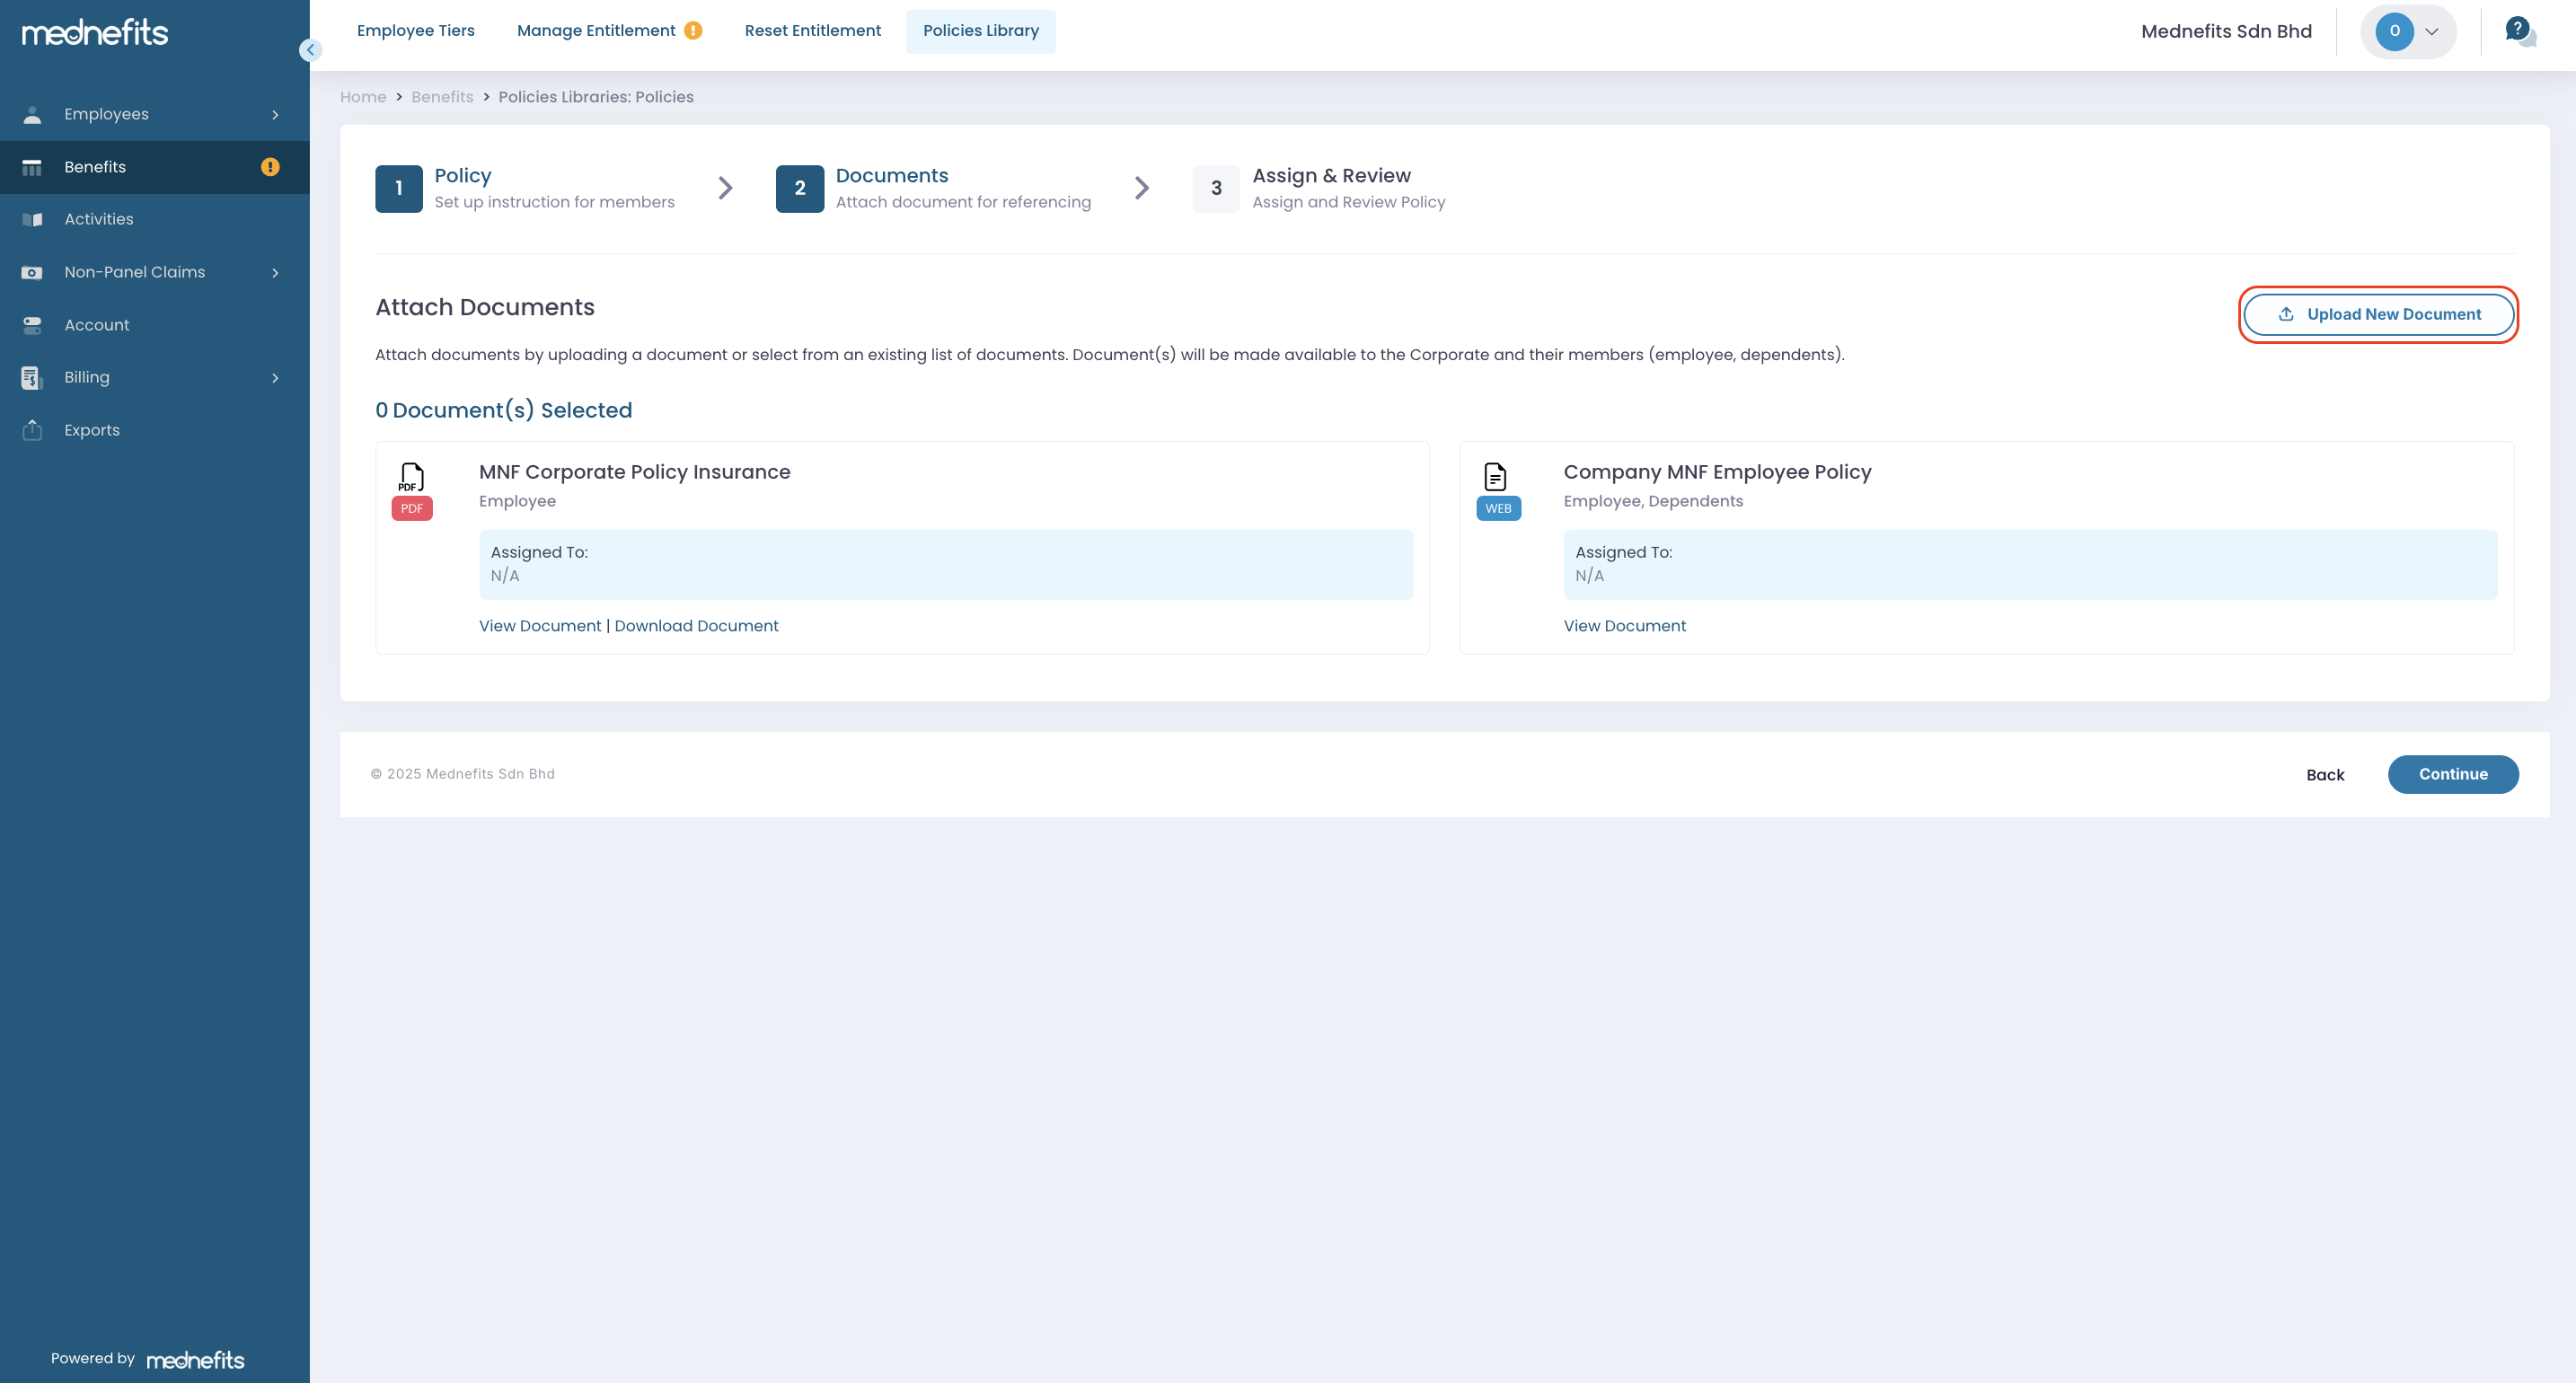The width and height of the screenshot is (2576, 1383).
Task: Expand the Employees menu chevron
Action: (275, 115)
